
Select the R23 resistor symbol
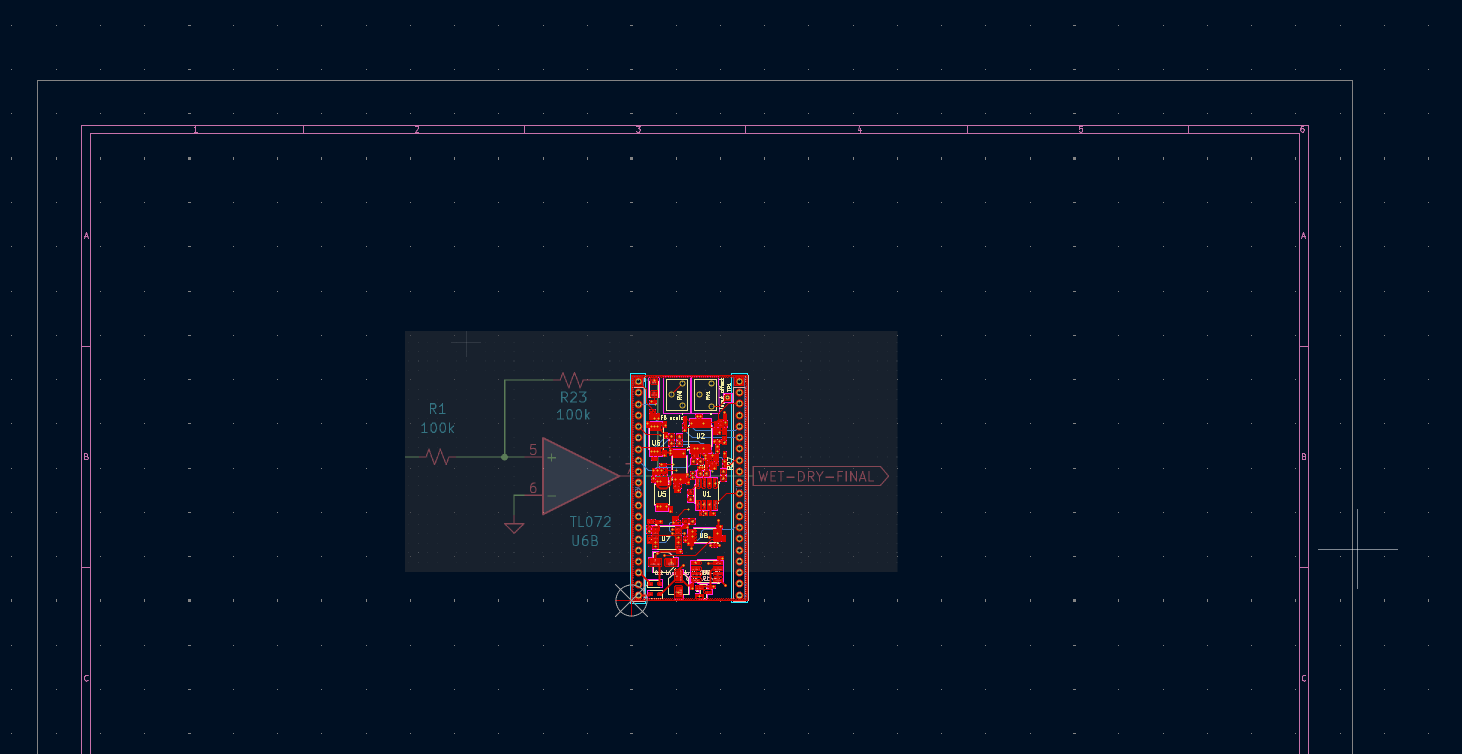coord(572,380)
